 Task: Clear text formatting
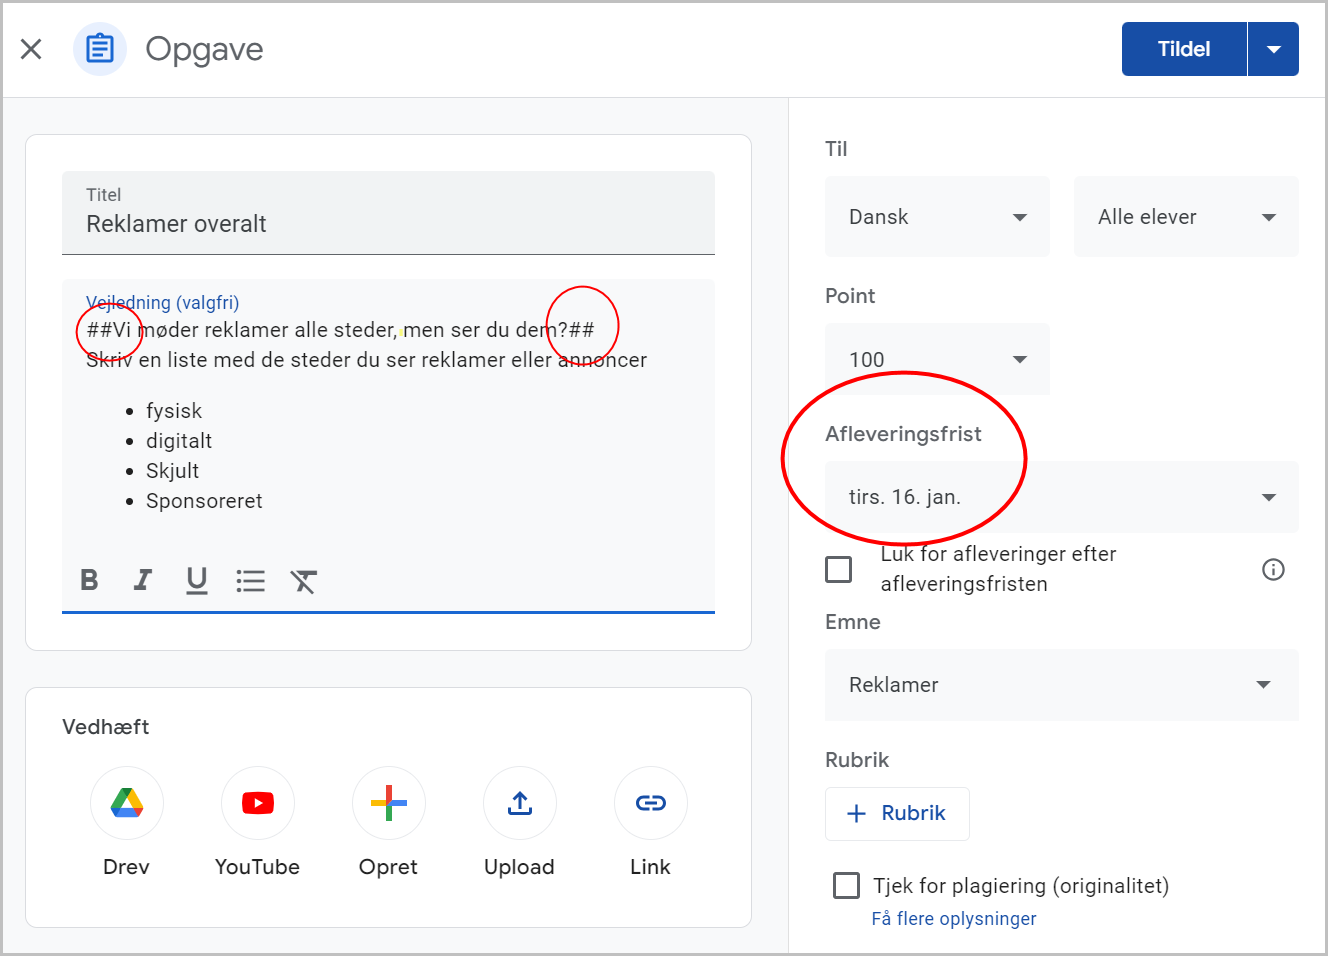[x=304, y=581]
